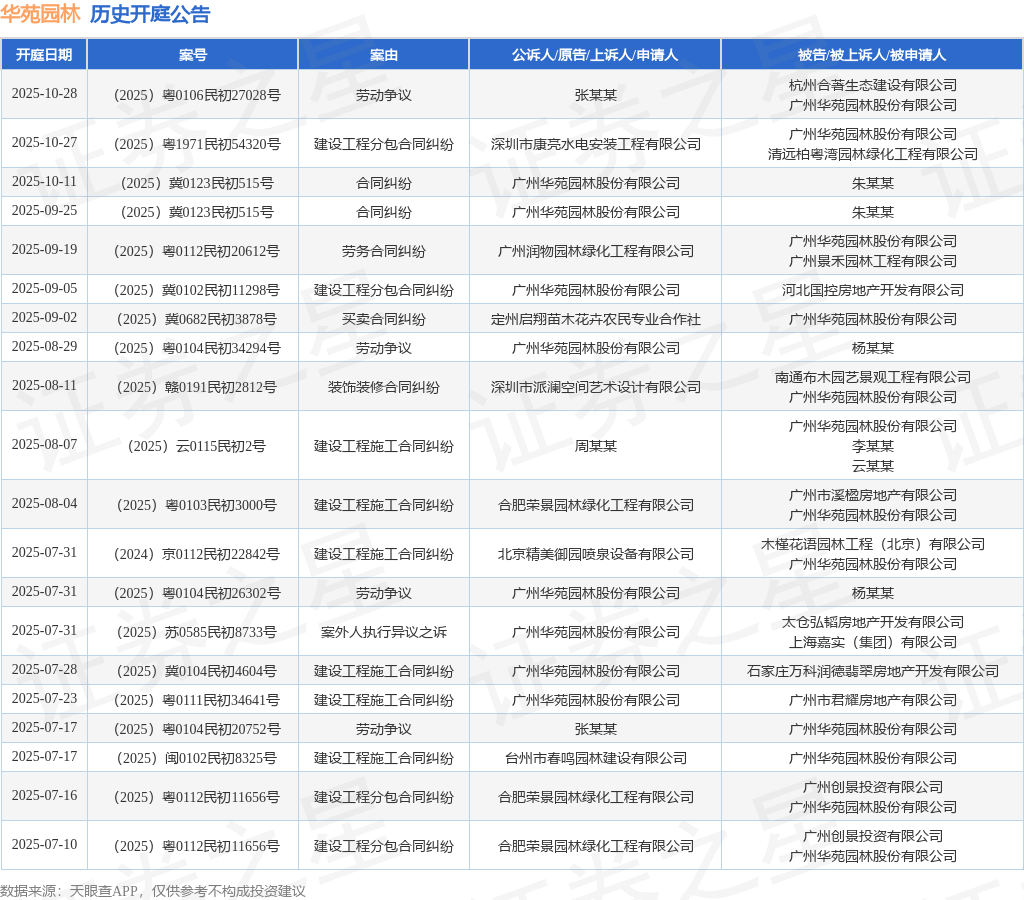The height and width of the screenshot is (900, 1024).
Task: Select the 被告/被上诉人/被申请人 column header
Action: pos(872,54)
